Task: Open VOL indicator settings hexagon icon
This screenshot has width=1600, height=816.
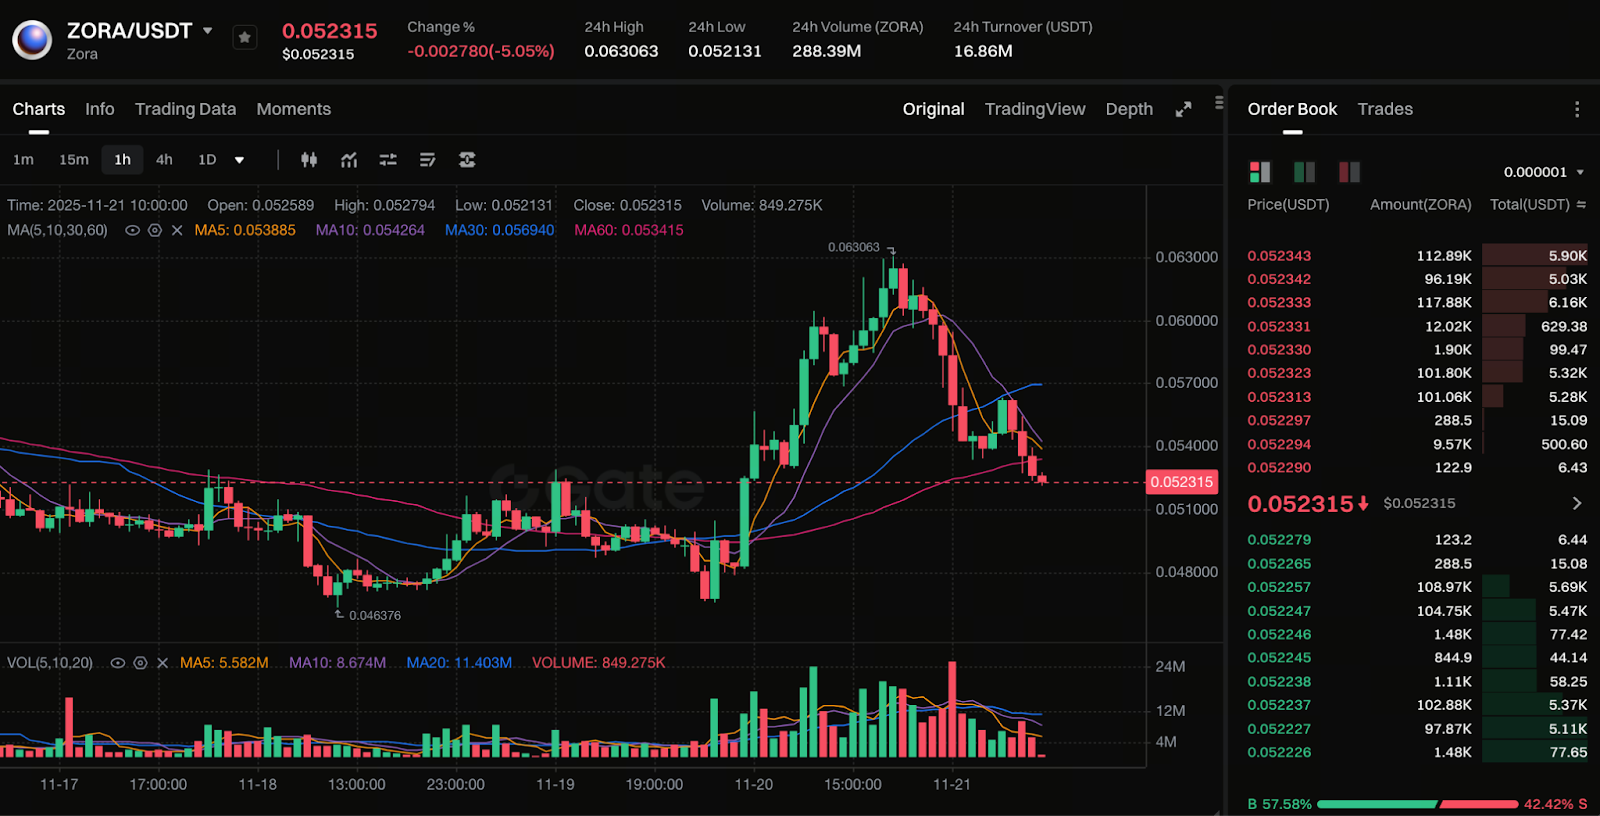Action: pos(140,663)
